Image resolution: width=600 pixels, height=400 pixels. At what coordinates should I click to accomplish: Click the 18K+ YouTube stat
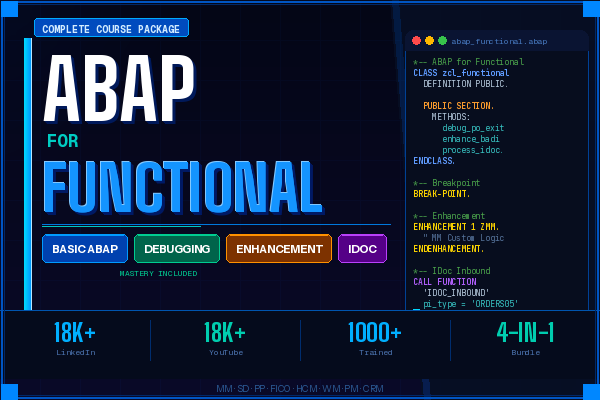pos(225,338)
